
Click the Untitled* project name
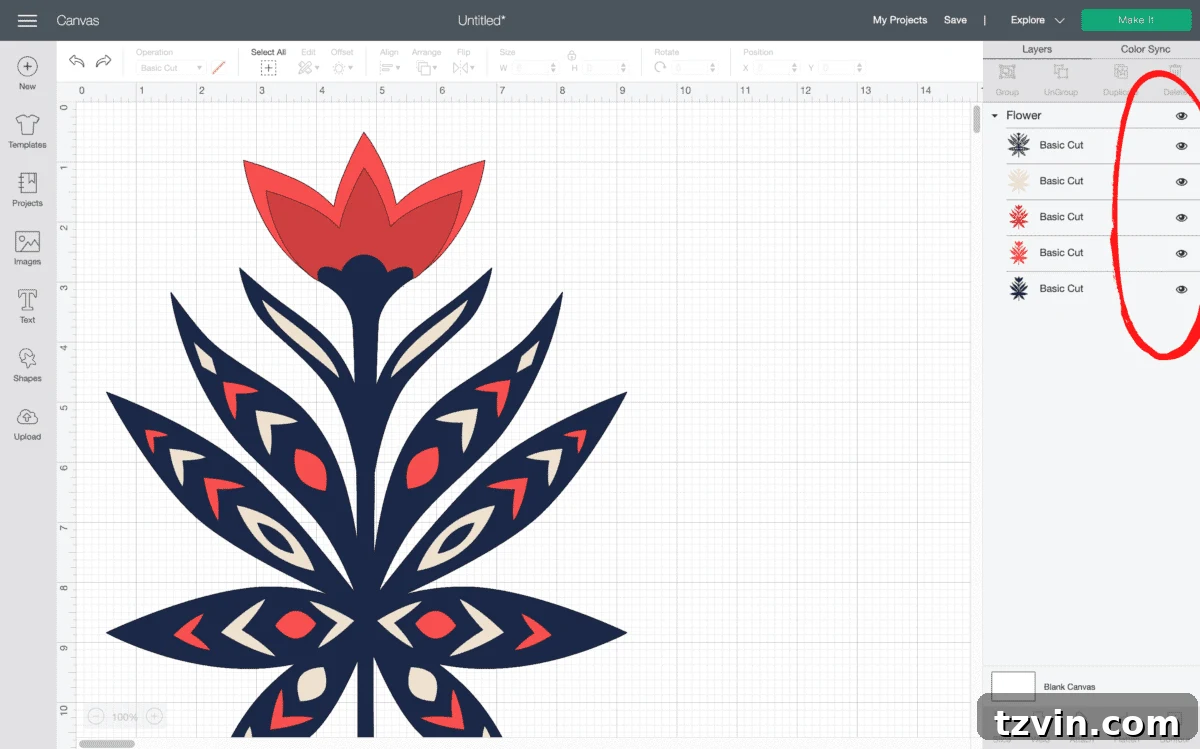[482, 20]
